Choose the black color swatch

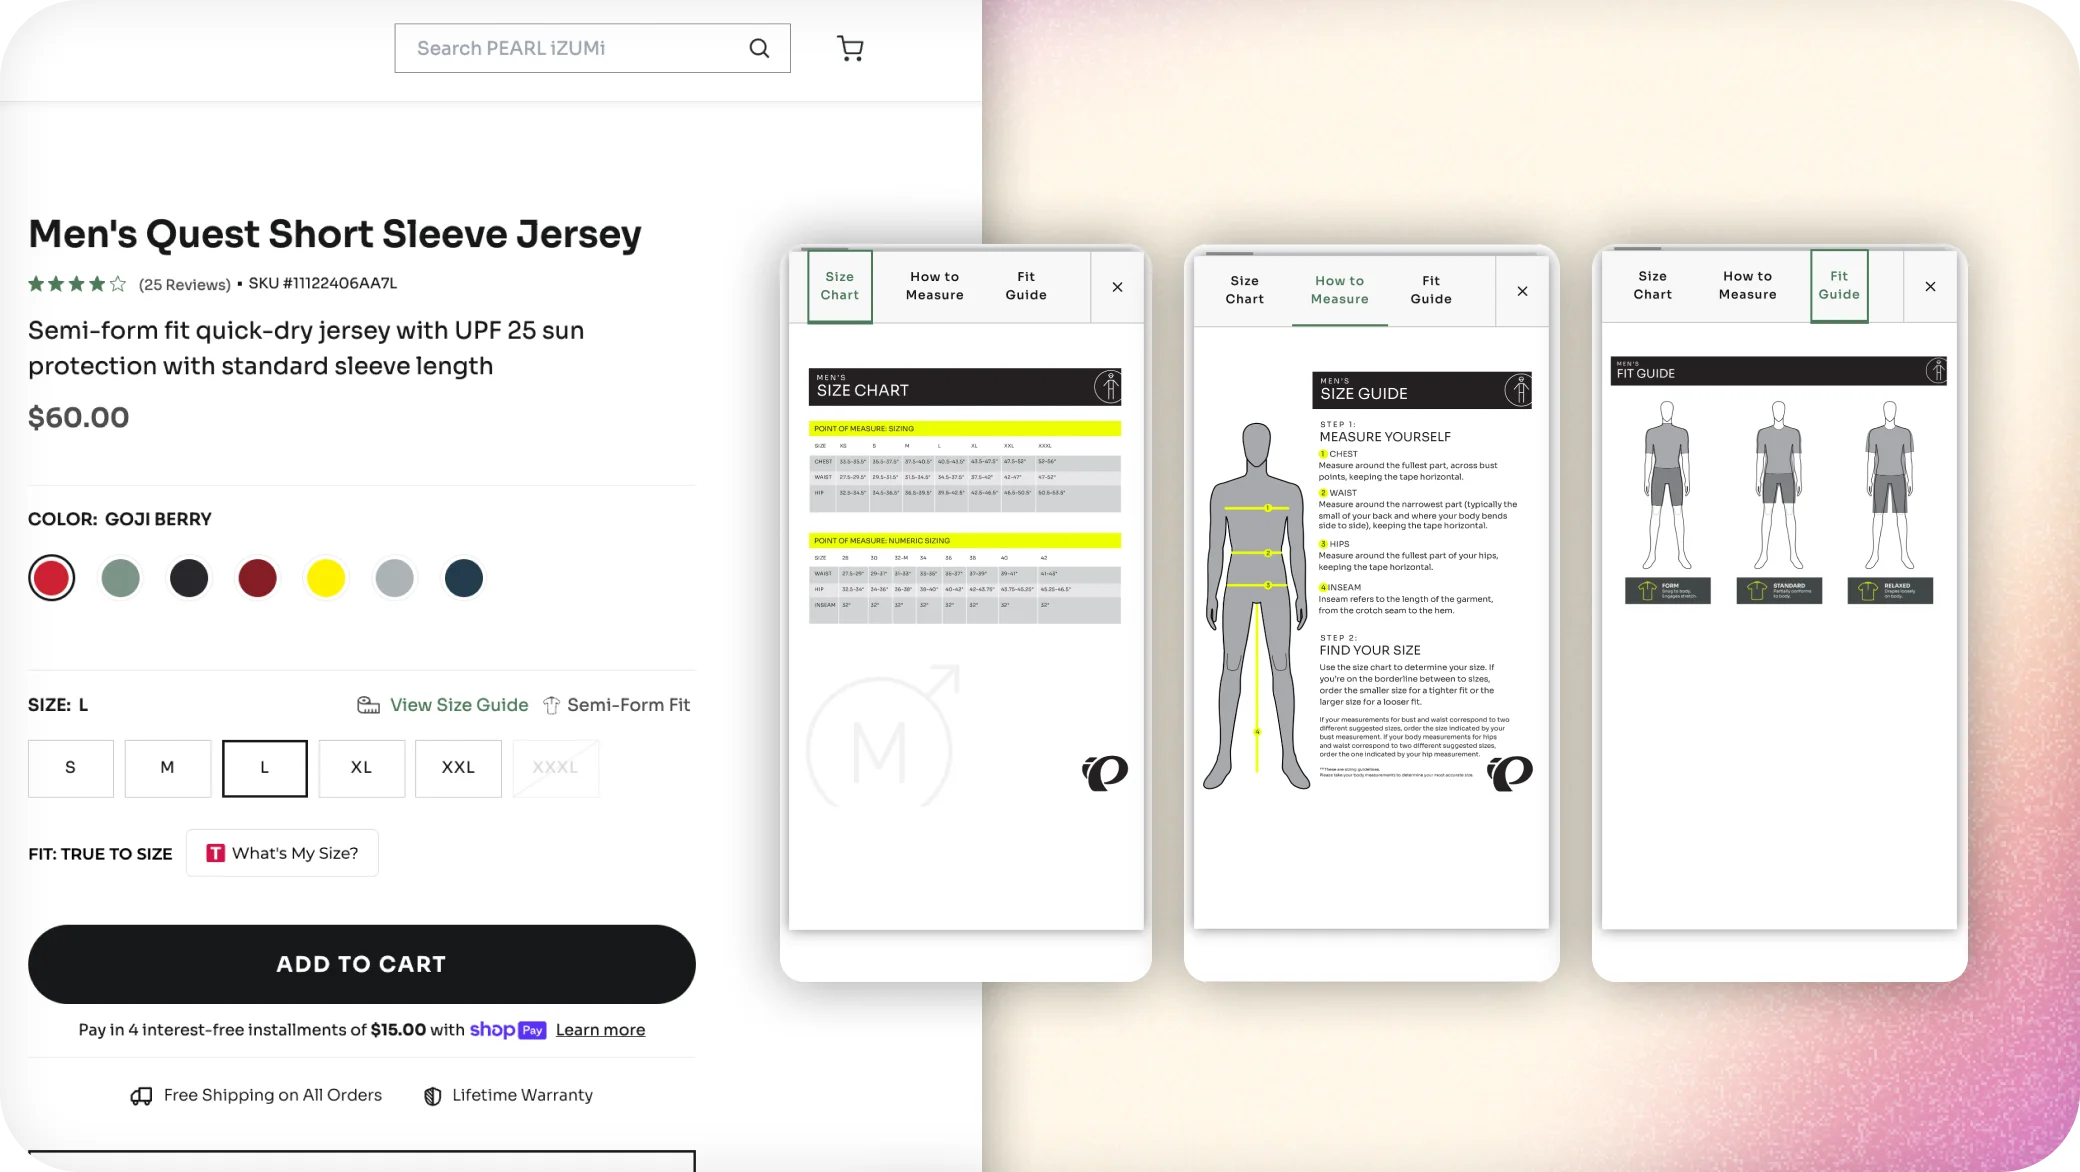click(x=189, y=578)
